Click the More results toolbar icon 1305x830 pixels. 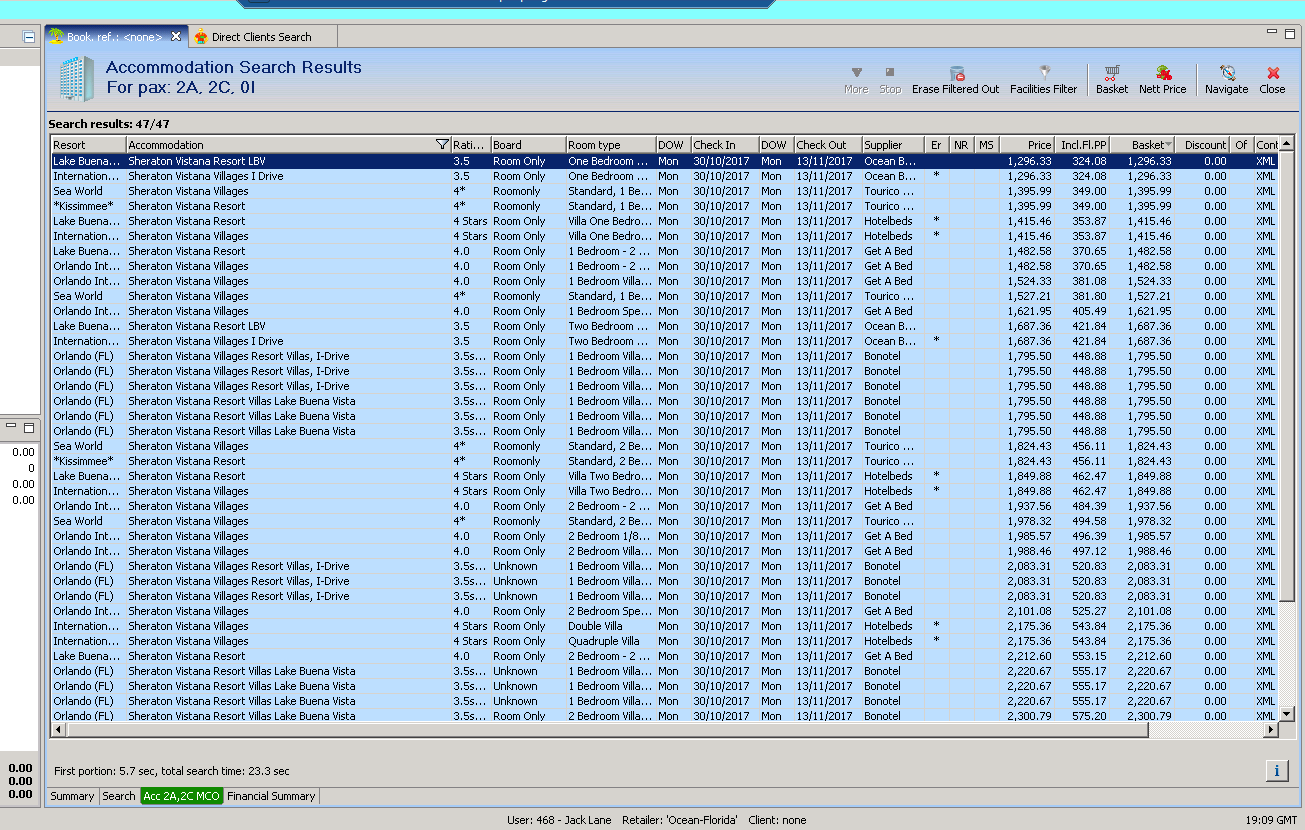click(856, 80)
